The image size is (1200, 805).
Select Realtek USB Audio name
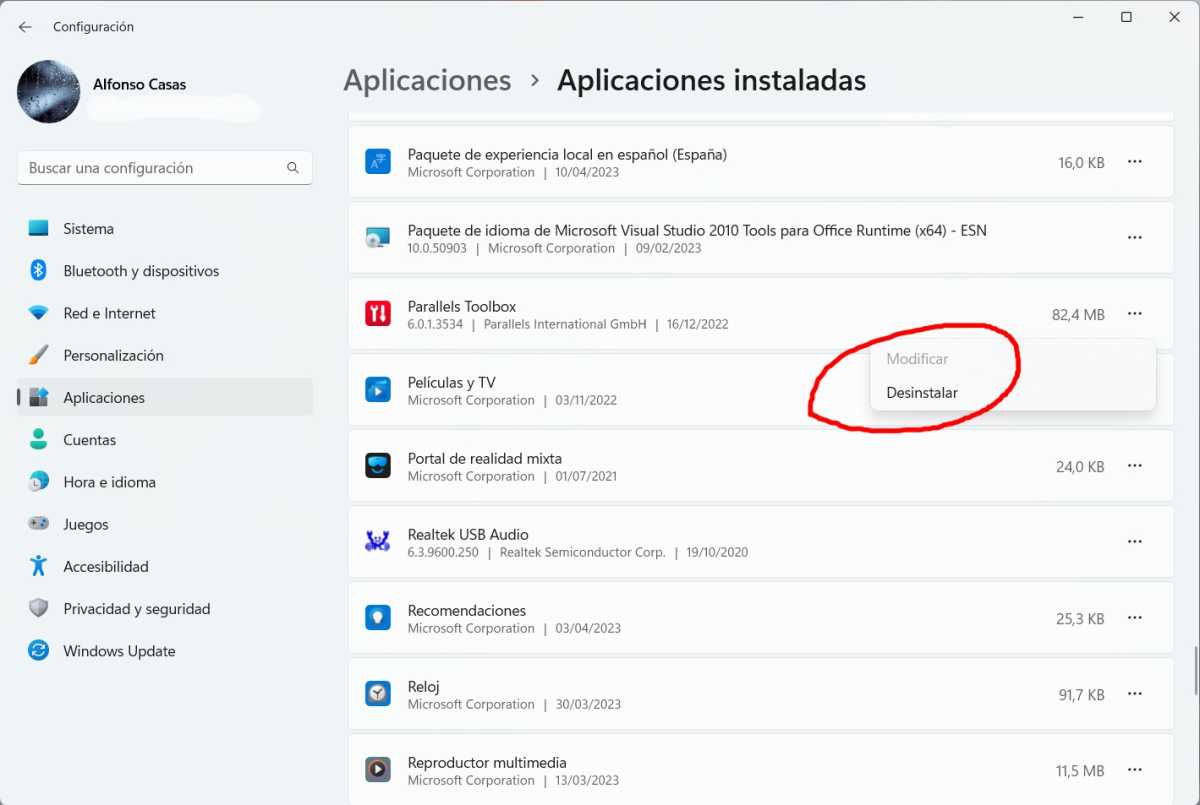(468, 534)
